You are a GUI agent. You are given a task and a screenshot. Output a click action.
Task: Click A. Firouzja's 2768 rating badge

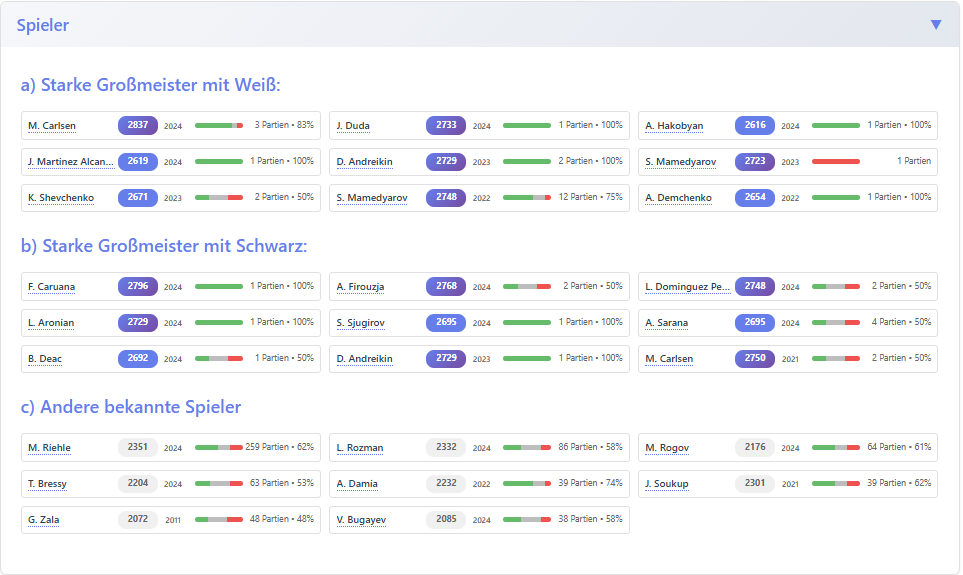click(446, 287)
